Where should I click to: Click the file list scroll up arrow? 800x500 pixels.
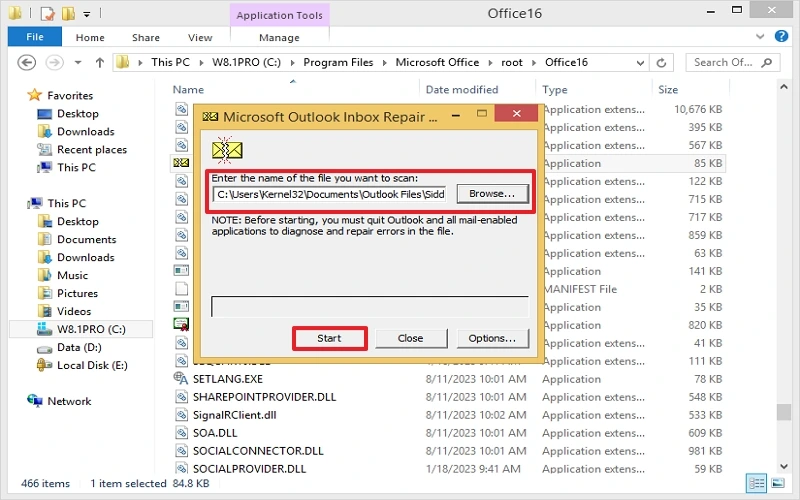[x=784, y=87]
